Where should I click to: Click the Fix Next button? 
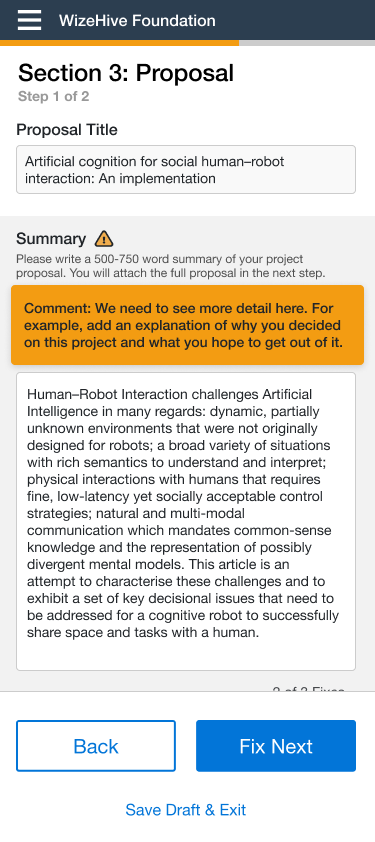click(x=276, y=746)
